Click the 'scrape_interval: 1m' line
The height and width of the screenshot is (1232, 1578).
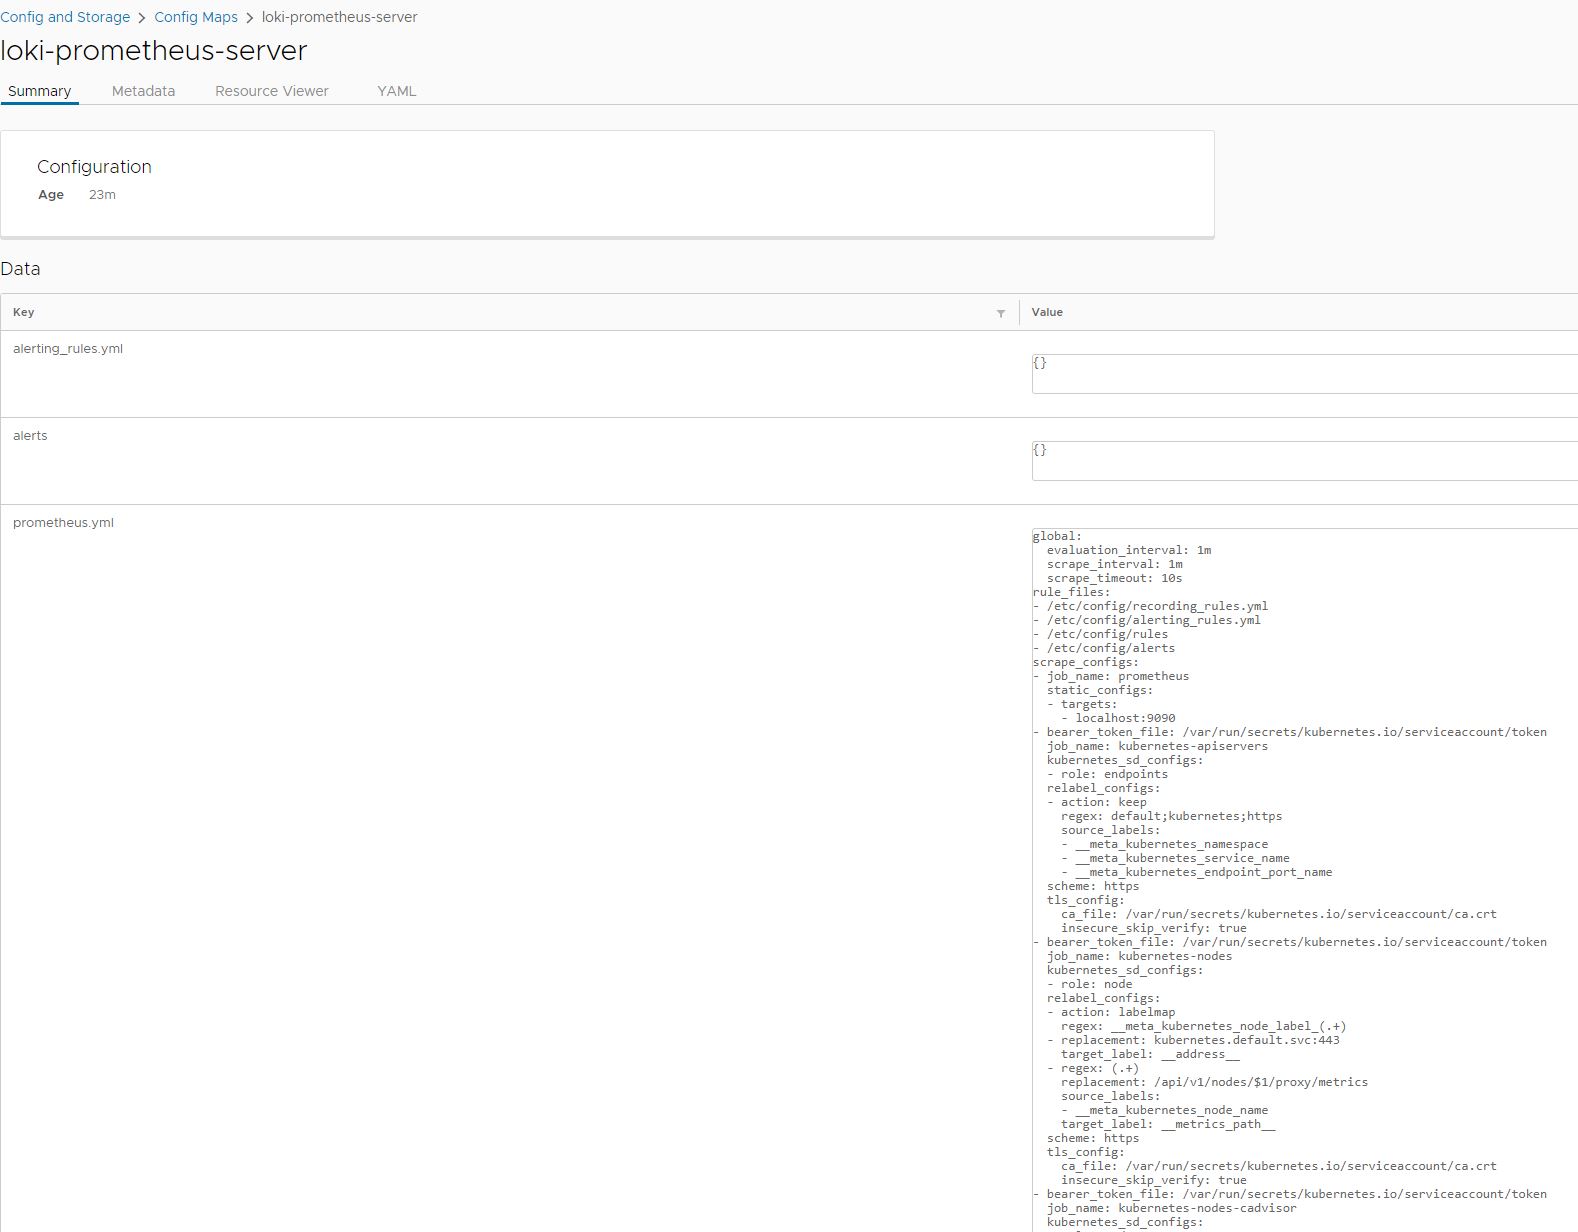click(1115, 564)
